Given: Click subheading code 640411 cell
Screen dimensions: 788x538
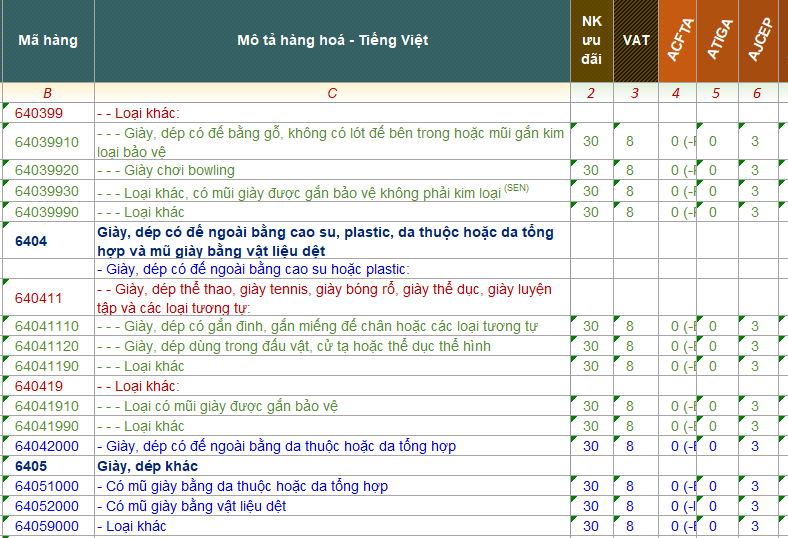Looking at the screenshot, I should coord(39,298).
